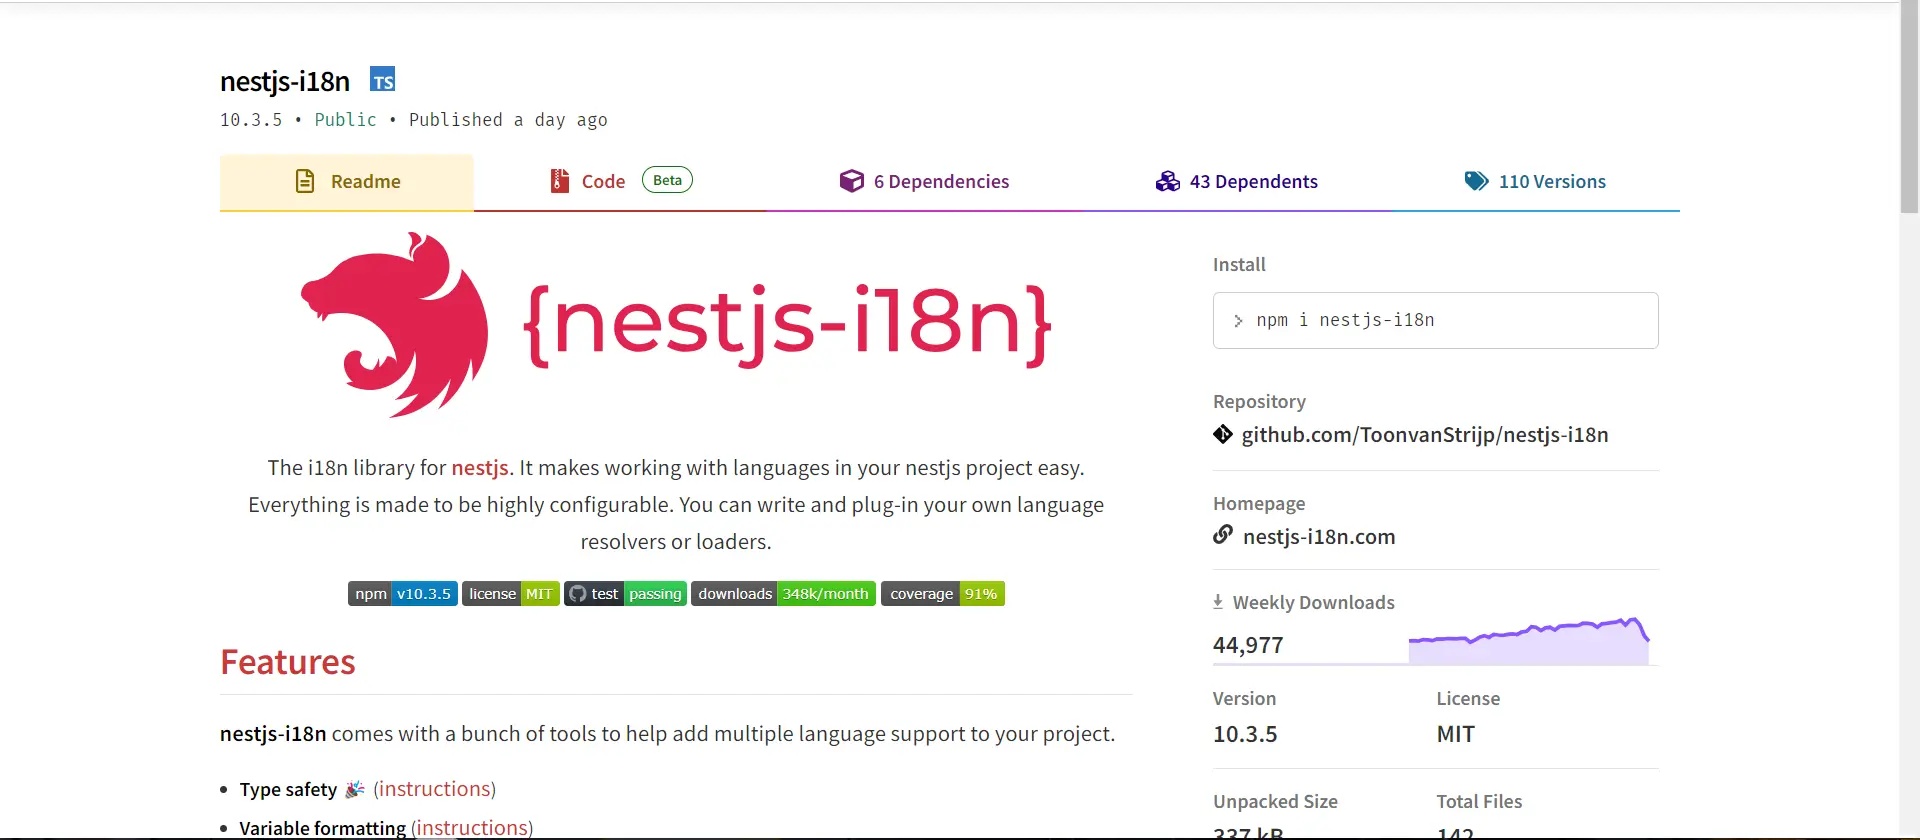Click the Code file archive icon
Viewport: 1920px width, 840px height.
tap(560, 181)
